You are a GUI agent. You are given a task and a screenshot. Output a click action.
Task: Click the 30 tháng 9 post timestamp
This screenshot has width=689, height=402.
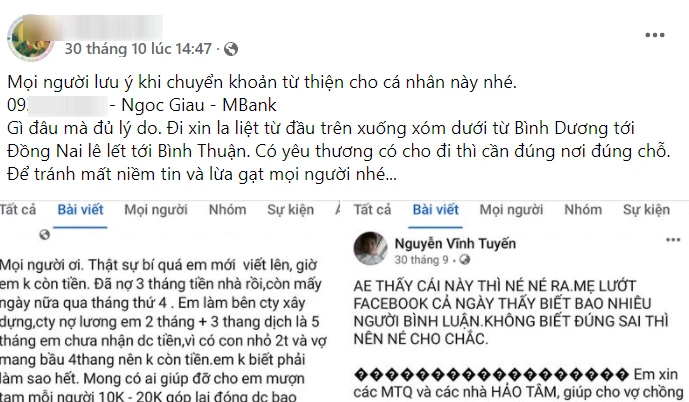click(x=421, y=260)
